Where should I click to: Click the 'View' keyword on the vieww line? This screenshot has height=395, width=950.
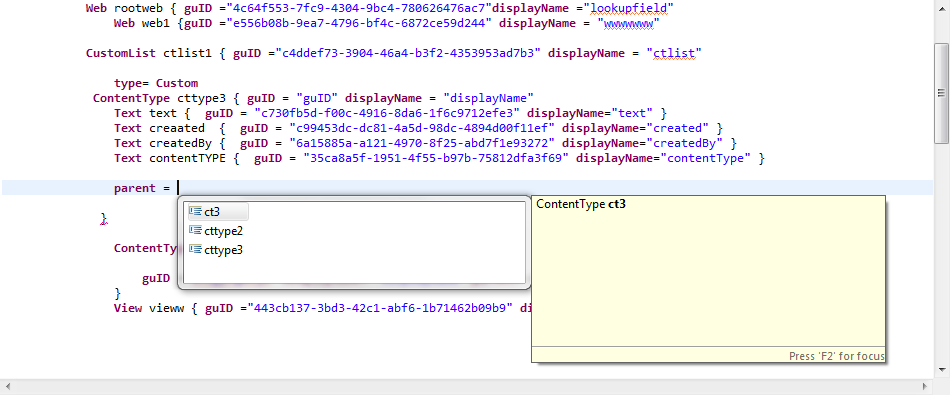point(128,308)
